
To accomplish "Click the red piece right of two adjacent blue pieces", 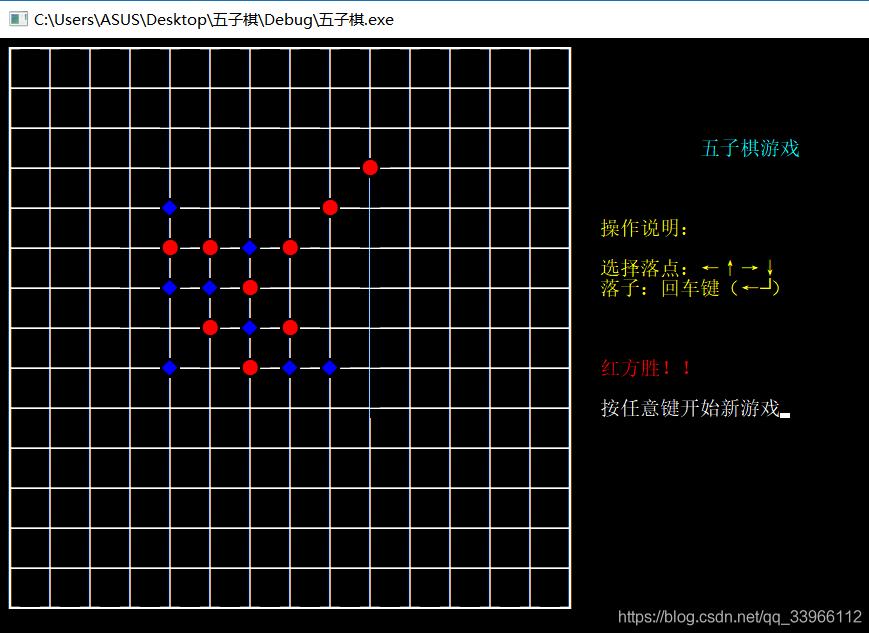I will click(x=250, y=287).
